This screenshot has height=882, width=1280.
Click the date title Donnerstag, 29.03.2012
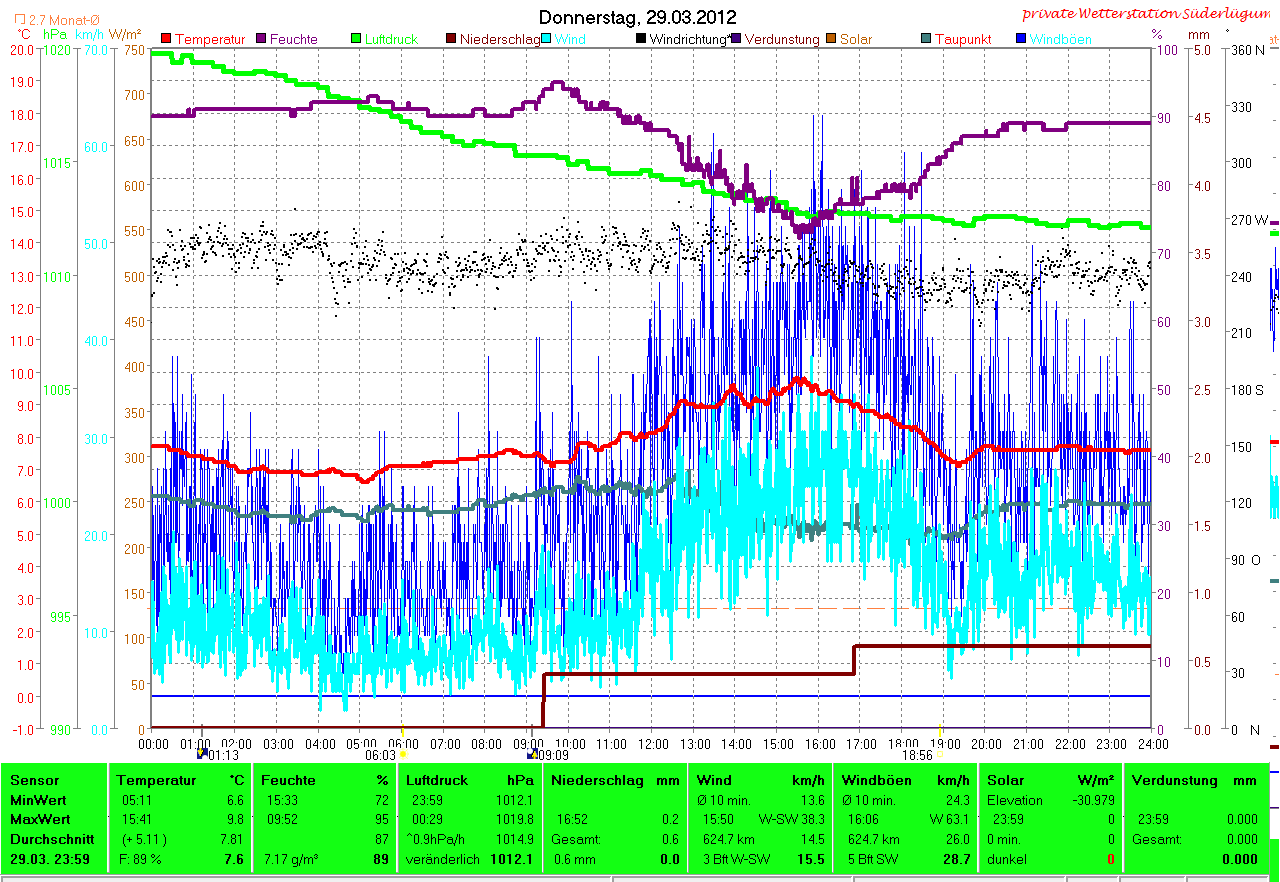[x=637, y=17]
